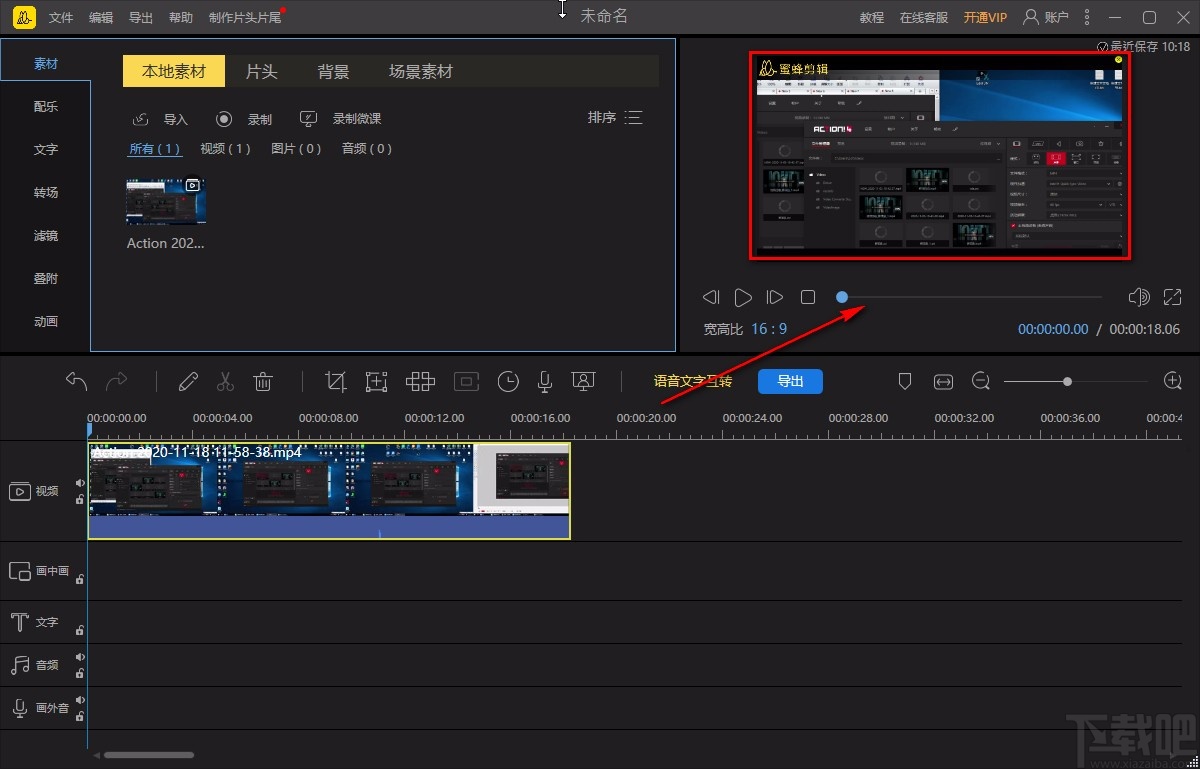Click the blue 导出 export button
The width and height of the screenshot is (1200, 769).
pyautogui.click(x=790, y=381)
